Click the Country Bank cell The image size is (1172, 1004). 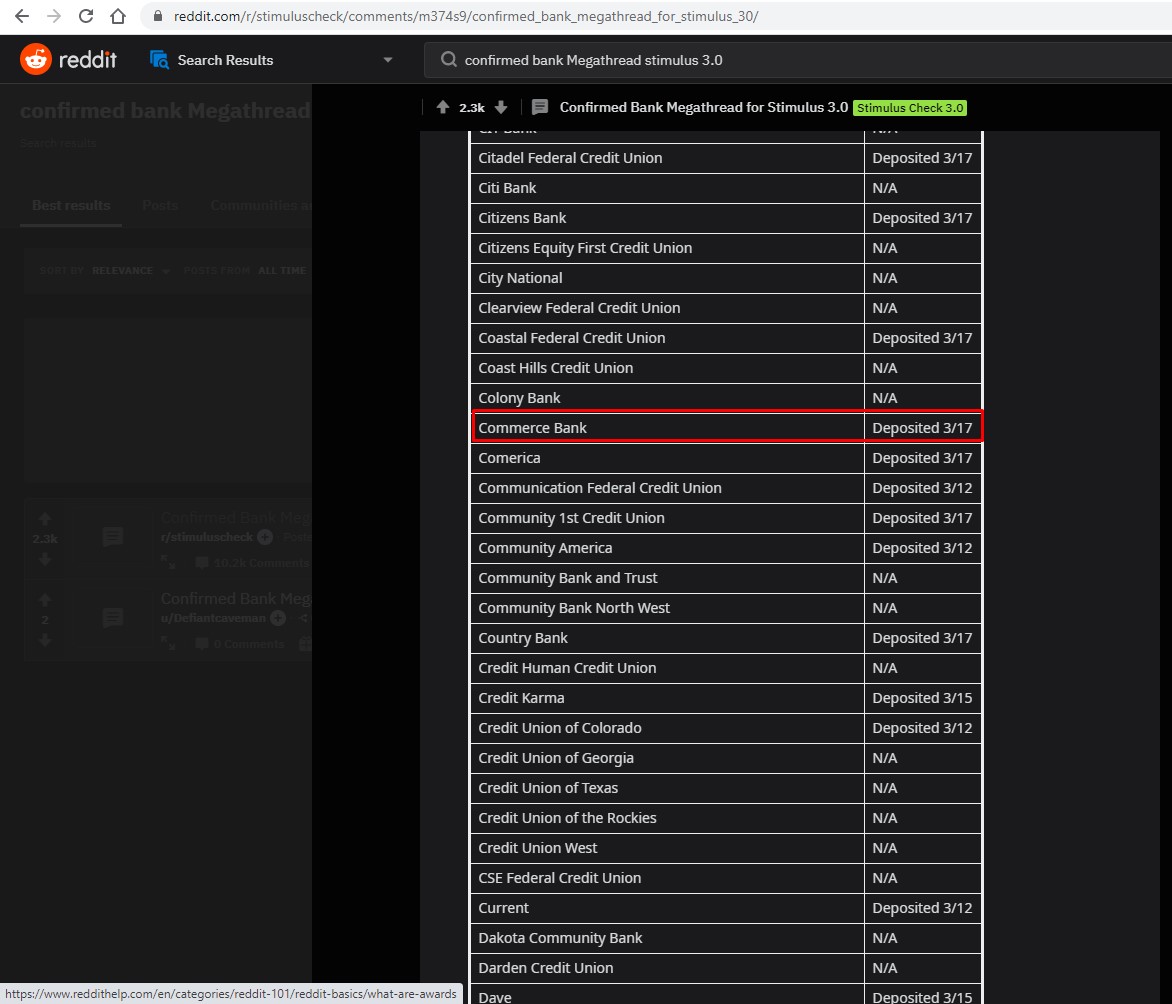click(667, 638)
